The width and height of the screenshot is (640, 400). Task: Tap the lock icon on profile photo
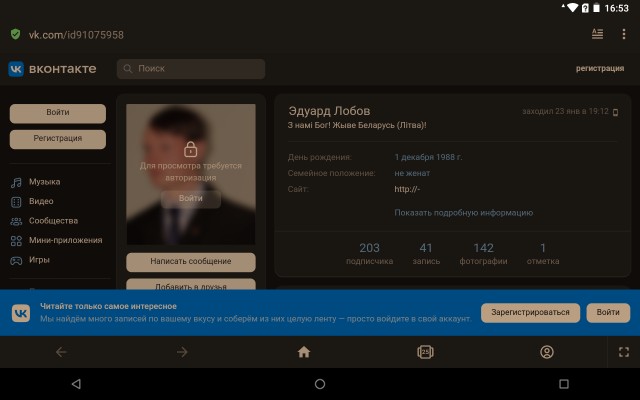191,149
